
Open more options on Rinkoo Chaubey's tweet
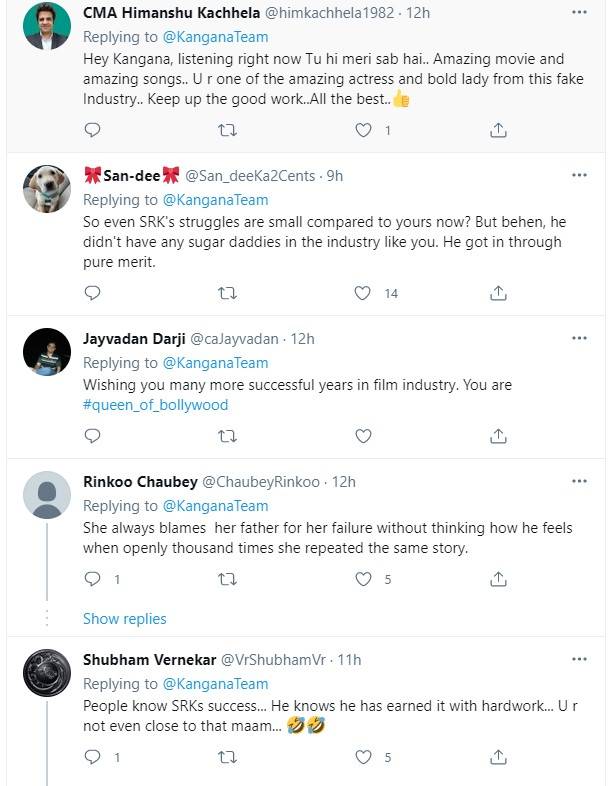coord(579,481)
